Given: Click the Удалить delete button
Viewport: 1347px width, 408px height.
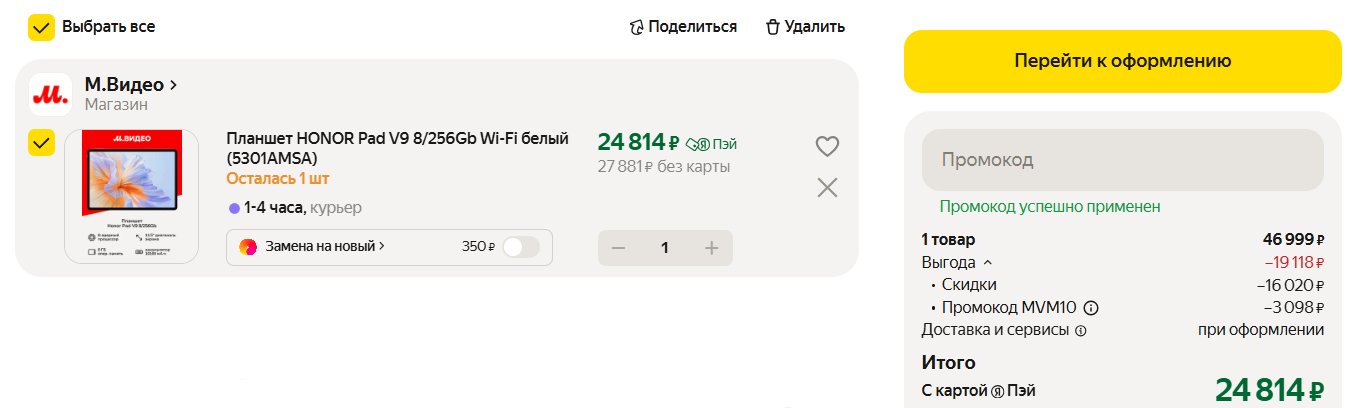Looking at the screenshot, I should pos(805,27).
